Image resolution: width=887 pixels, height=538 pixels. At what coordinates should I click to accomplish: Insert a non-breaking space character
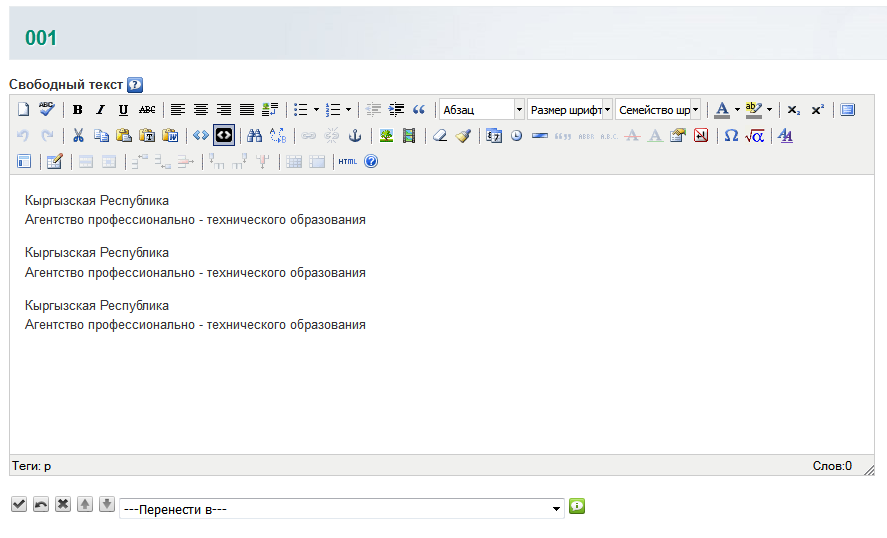coord(701,135)
